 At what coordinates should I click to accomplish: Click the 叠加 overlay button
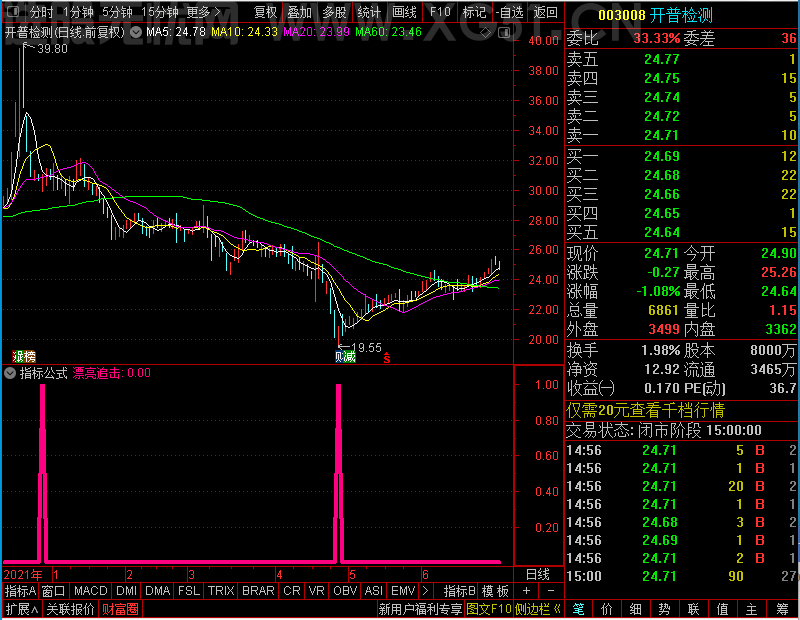click(x=299, y=12)
